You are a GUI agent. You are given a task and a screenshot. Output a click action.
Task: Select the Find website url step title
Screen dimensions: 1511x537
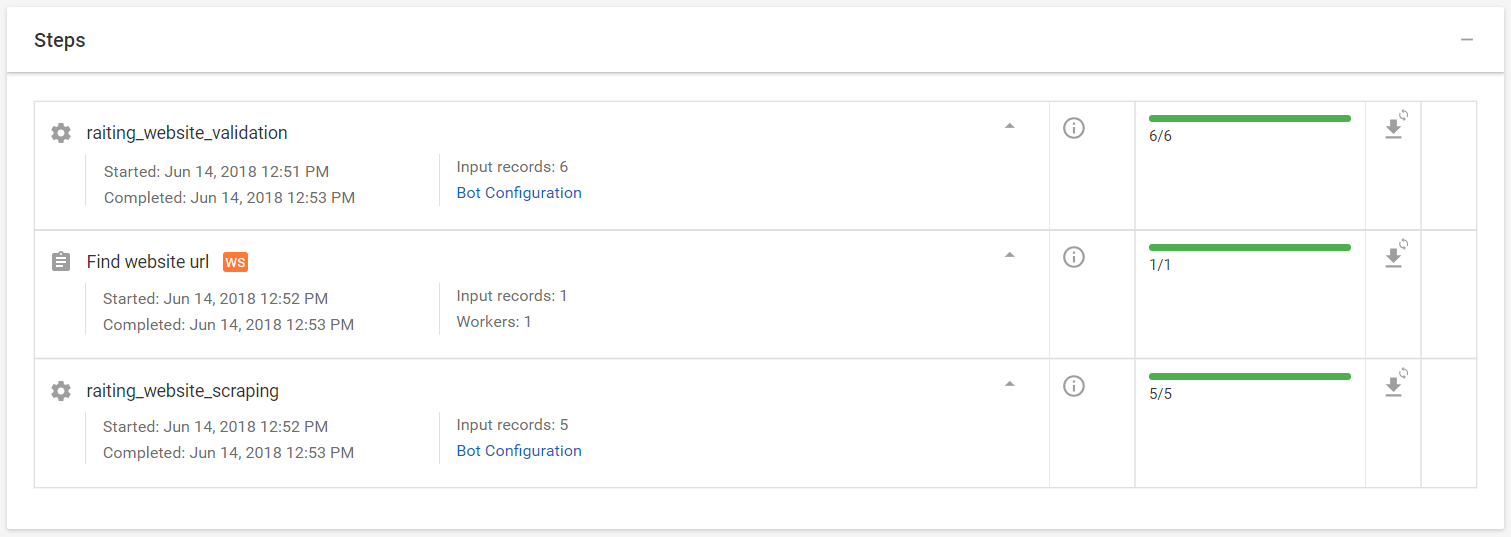(x=148, y=262)
